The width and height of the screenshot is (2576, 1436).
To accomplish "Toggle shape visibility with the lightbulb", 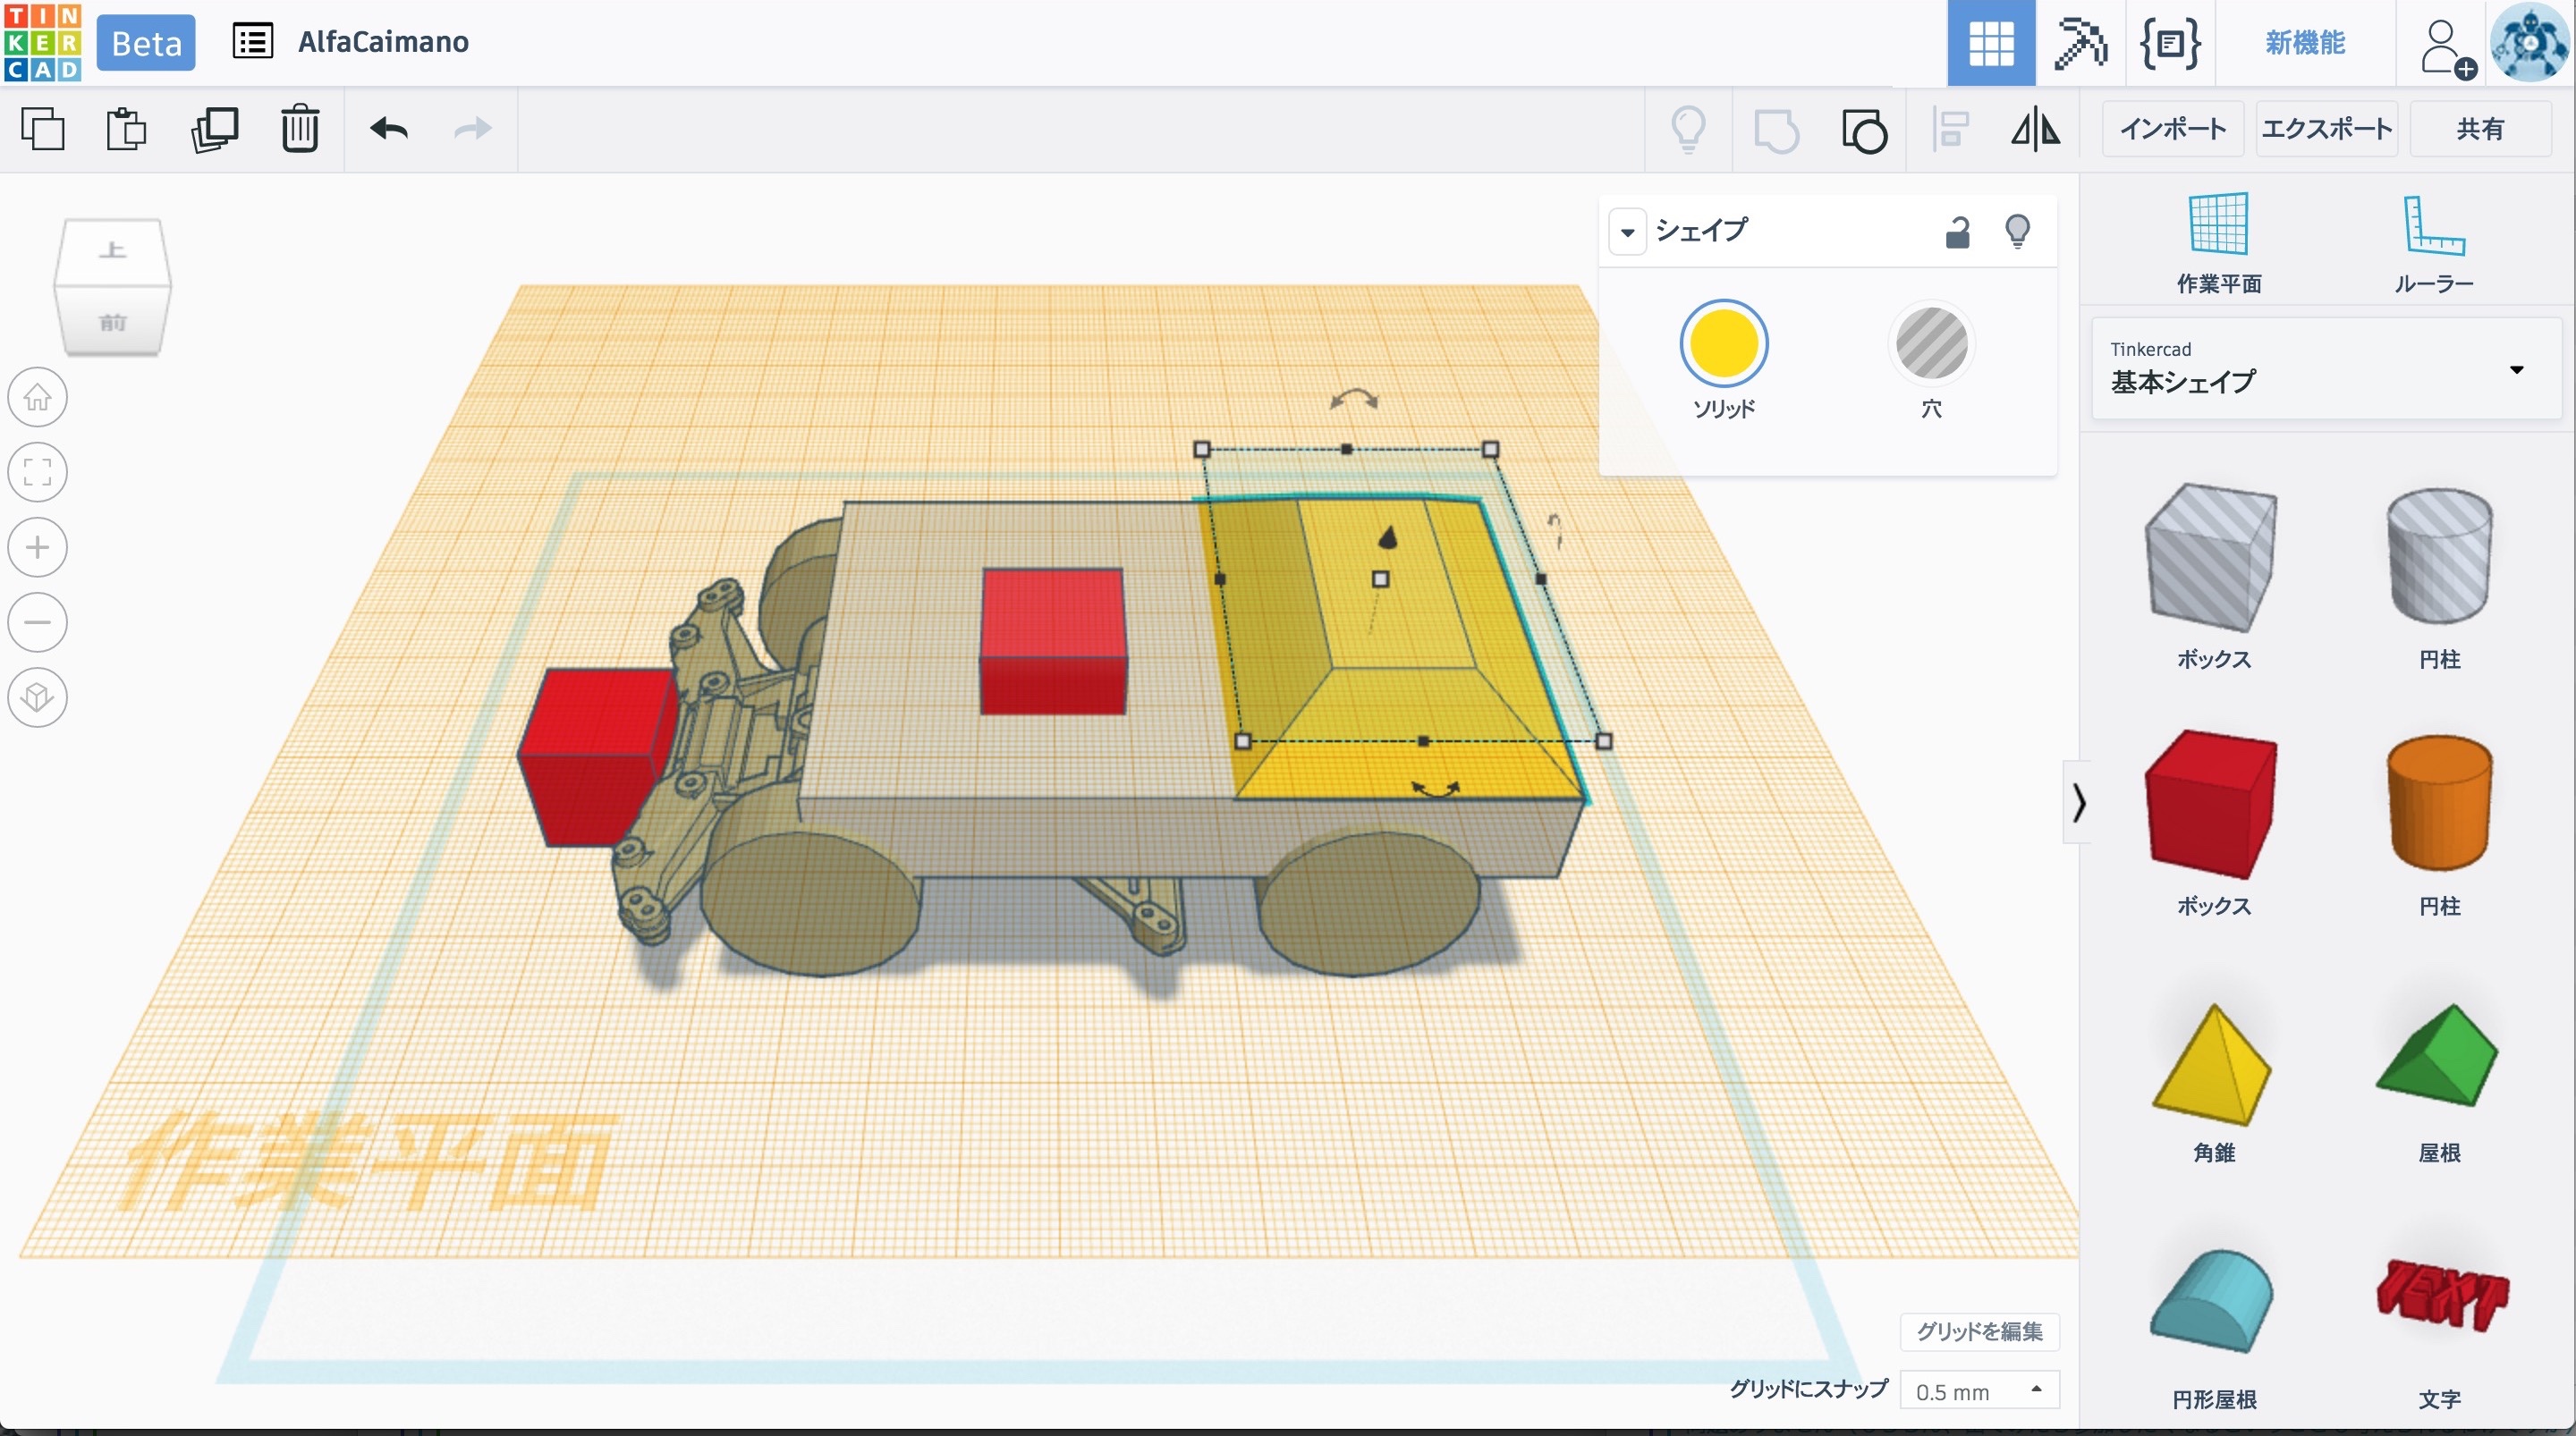I will point(2017,232).
